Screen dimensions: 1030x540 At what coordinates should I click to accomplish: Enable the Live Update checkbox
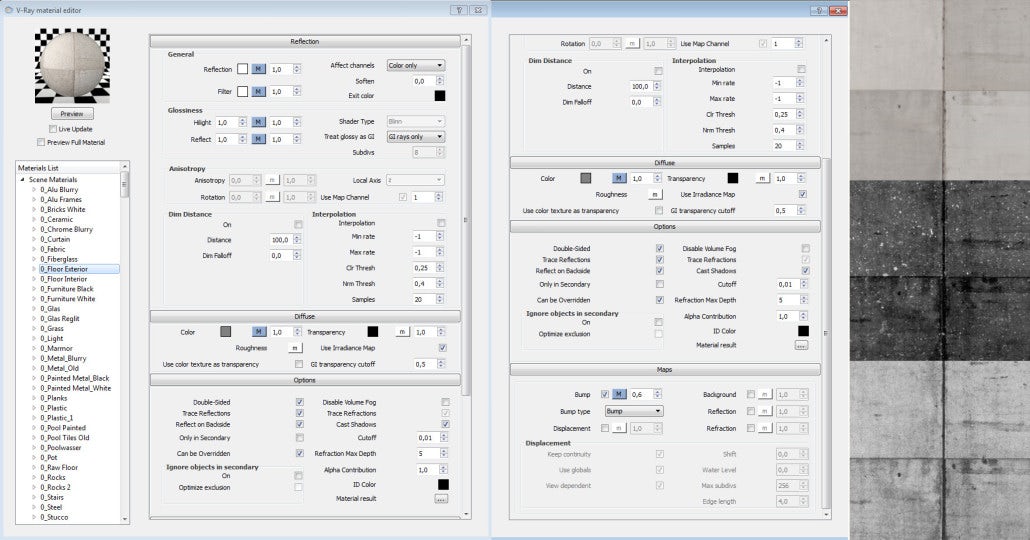(x=53, y=129)
